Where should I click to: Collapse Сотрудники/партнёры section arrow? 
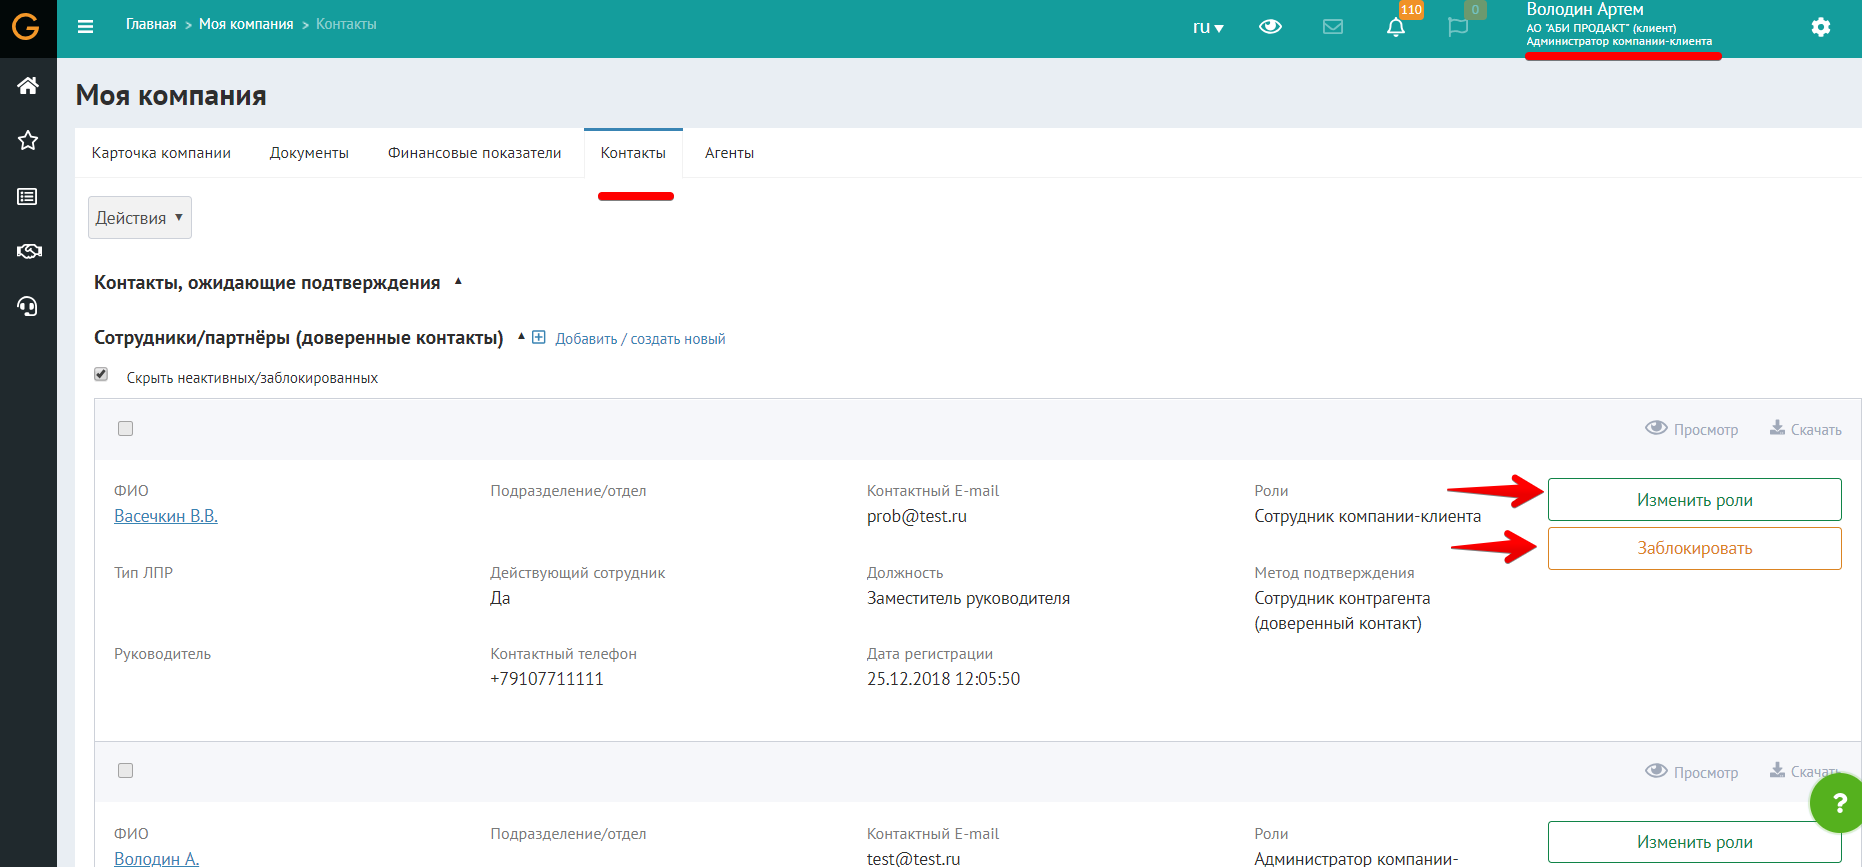(x=521, y=336)
